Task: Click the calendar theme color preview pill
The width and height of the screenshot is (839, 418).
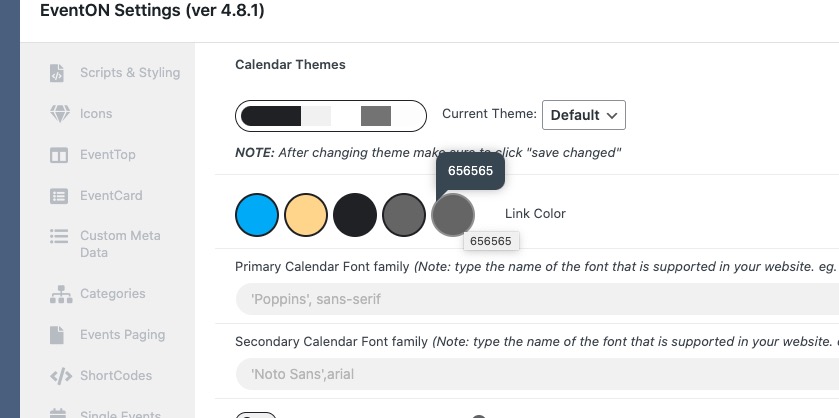Action: 331,116
